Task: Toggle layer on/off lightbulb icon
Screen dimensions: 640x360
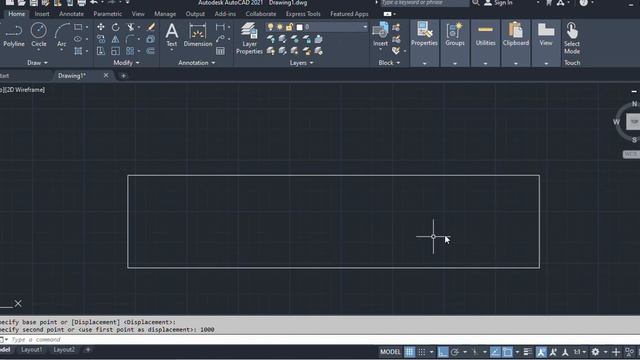Action: click(270, 27)
